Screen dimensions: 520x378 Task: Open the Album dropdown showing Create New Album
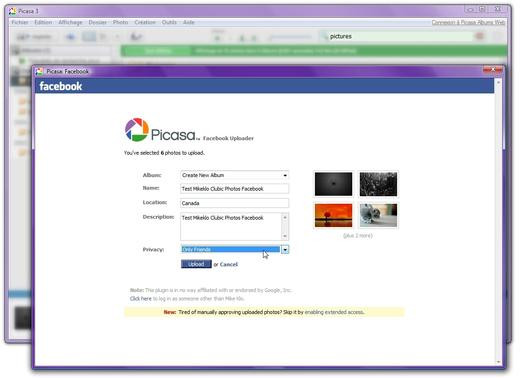(234, 175)
